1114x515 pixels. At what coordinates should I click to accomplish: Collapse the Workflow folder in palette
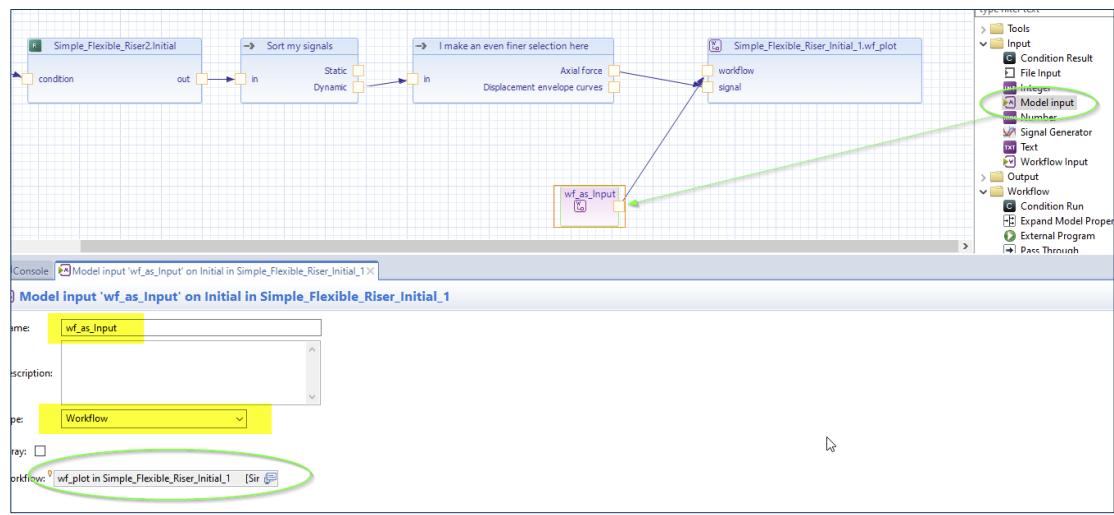[x=984, y=191]
